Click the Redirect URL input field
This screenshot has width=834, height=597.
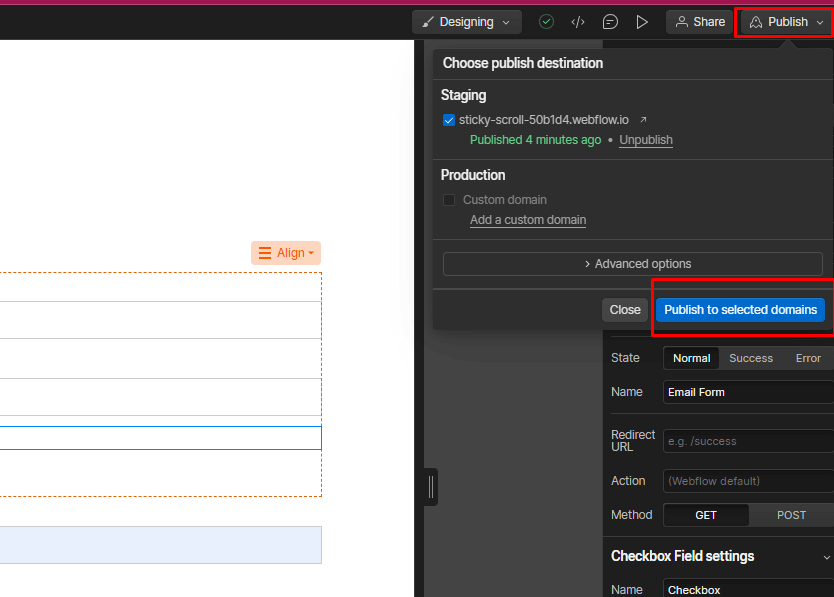[x=748, y=441]
